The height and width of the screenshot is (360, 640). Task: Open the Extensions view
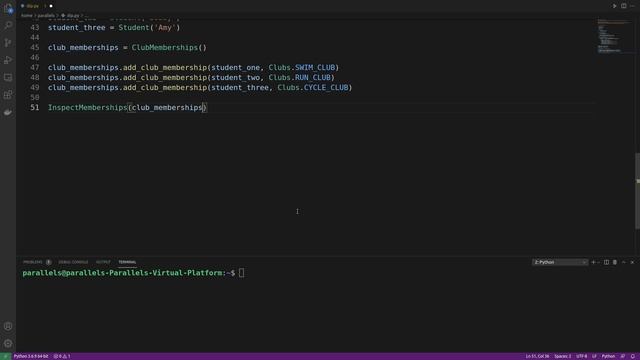[8, 95]
